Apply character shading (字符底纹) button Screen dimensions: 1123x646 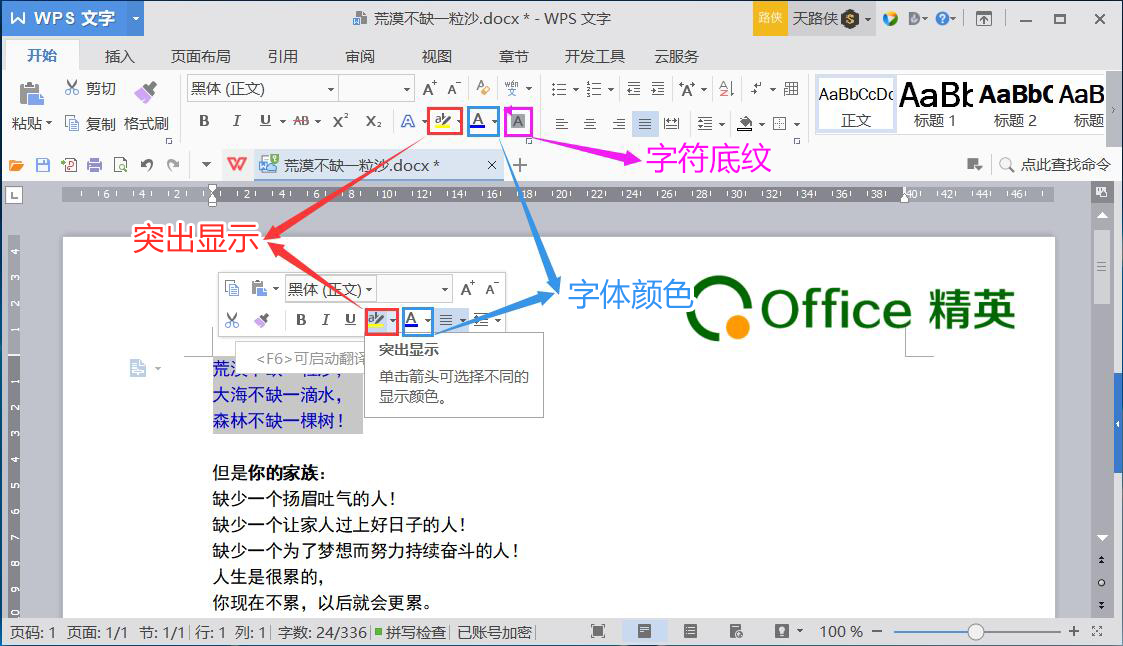(518, 121)
